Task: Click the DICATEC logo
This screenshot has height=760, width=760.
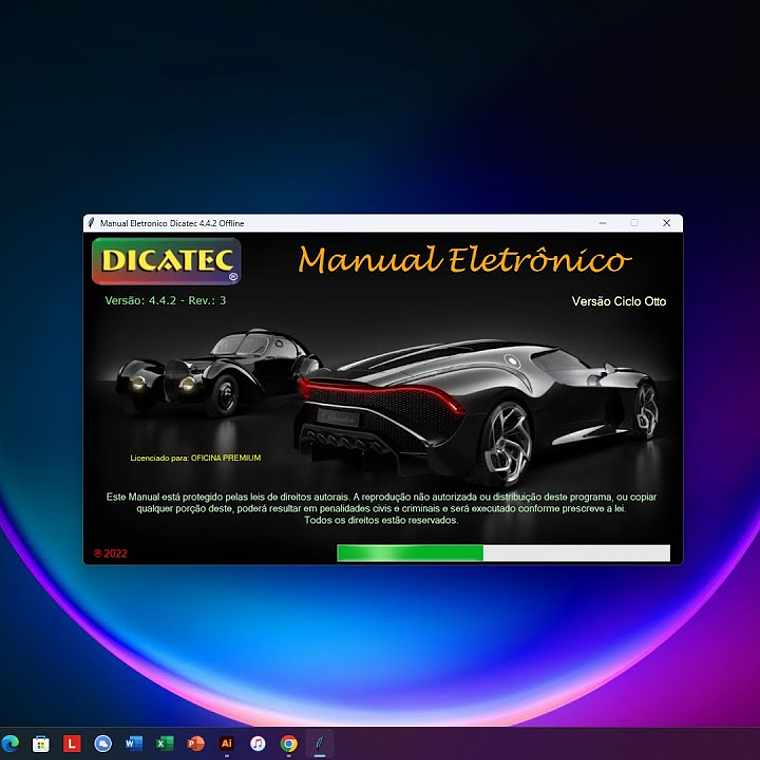Action: (166, 261)
